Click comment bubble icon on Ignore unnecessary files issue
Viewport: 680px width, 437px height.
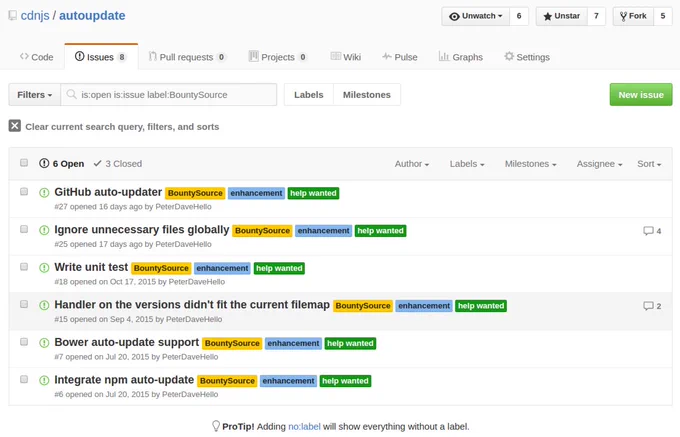point(648,231)
